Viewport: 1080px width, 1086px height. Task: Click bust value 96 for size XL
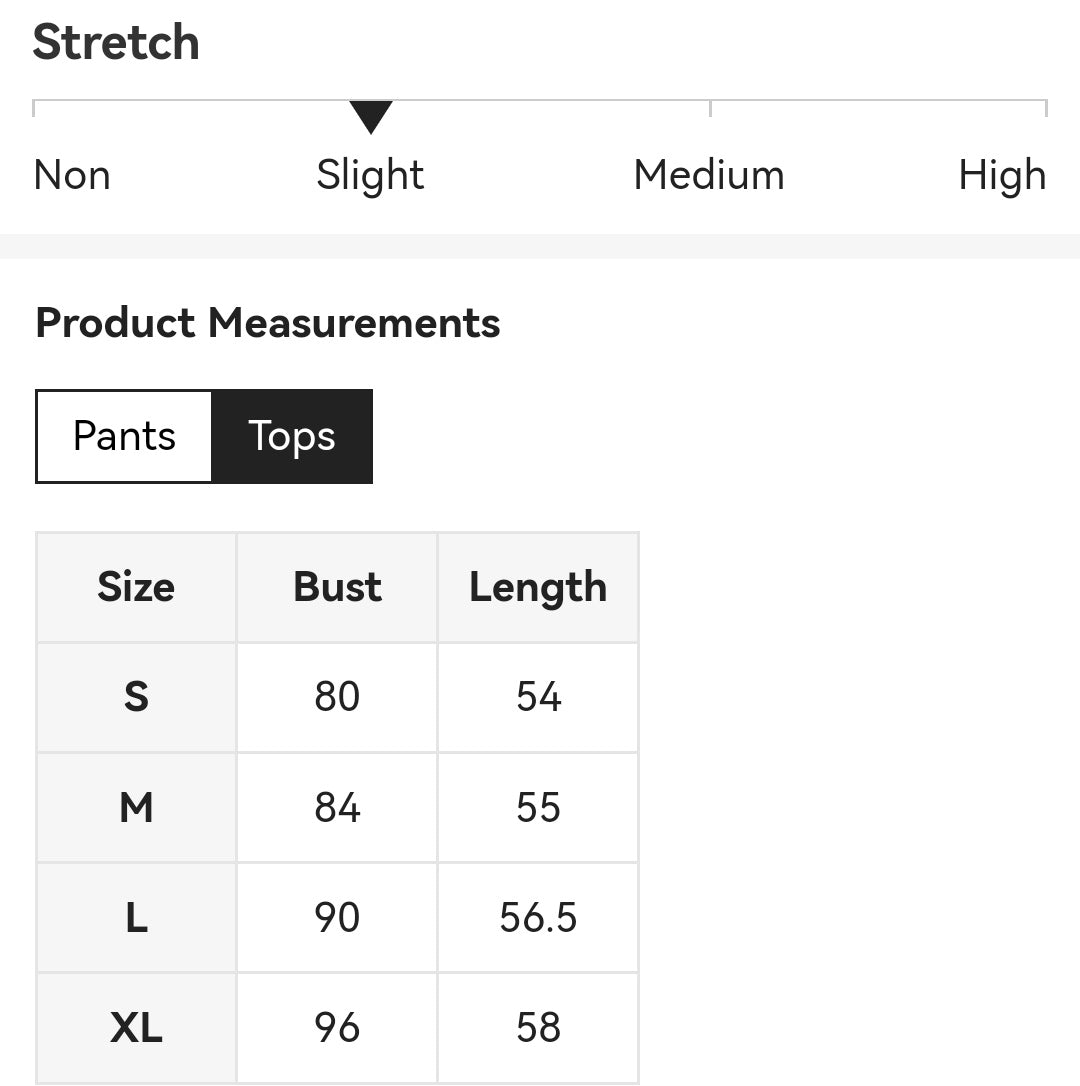tap(337, 1028)
